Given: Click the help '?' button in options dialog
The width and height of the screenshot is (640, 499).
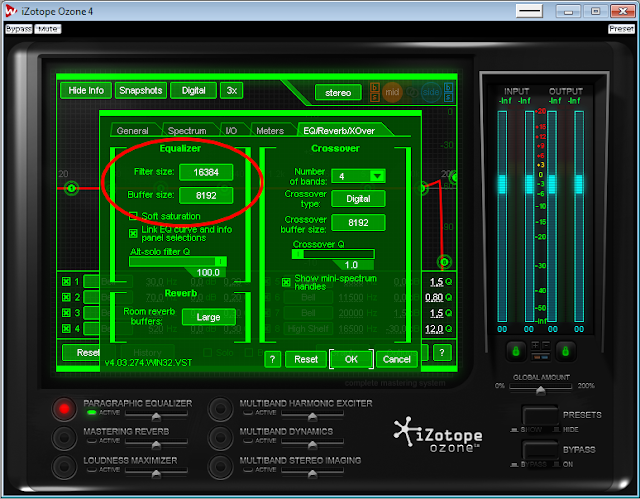Looking at the screenshot, I should [x=273, y=359].
